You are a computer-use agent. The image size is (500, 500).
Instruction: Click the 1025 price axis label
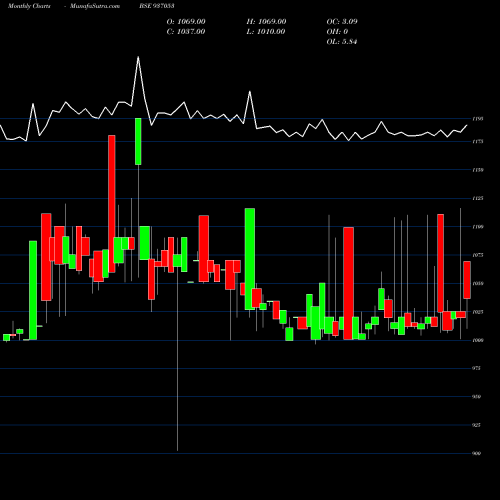click(x=477, y=312)
